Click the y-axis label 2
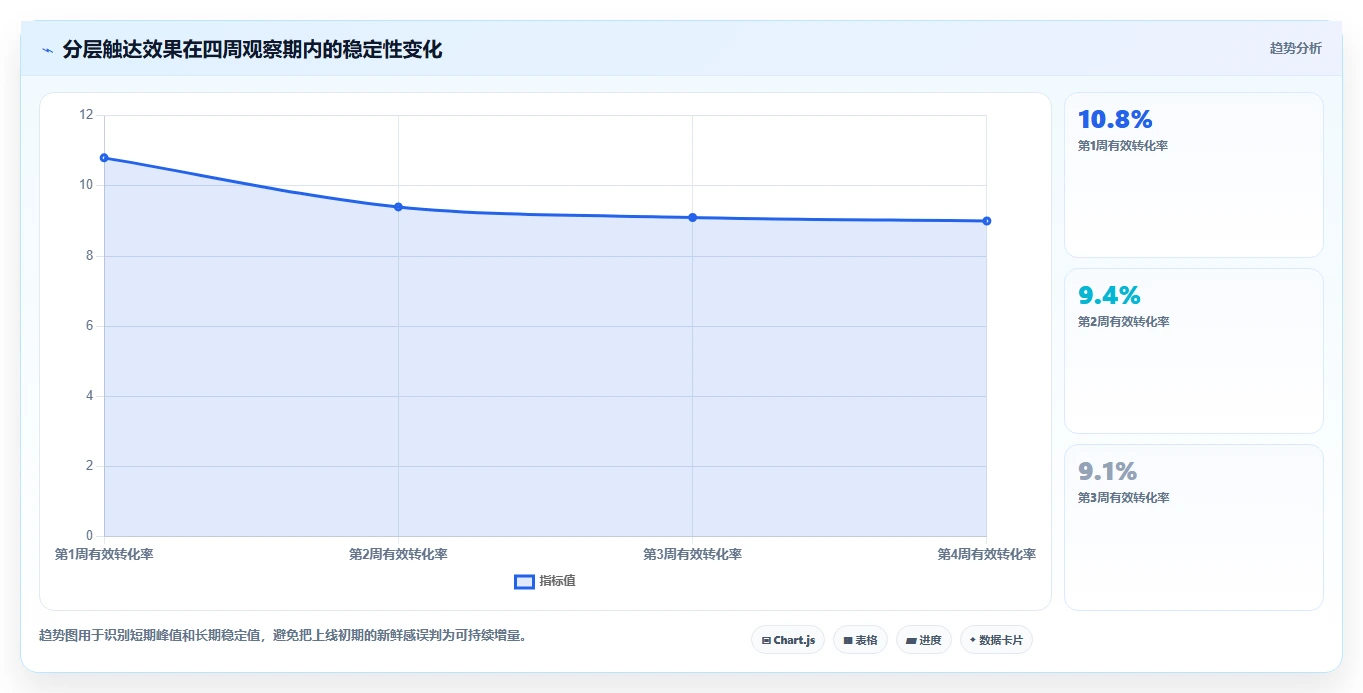This screenshot has width=1363, height=693. tap(89, 466)
